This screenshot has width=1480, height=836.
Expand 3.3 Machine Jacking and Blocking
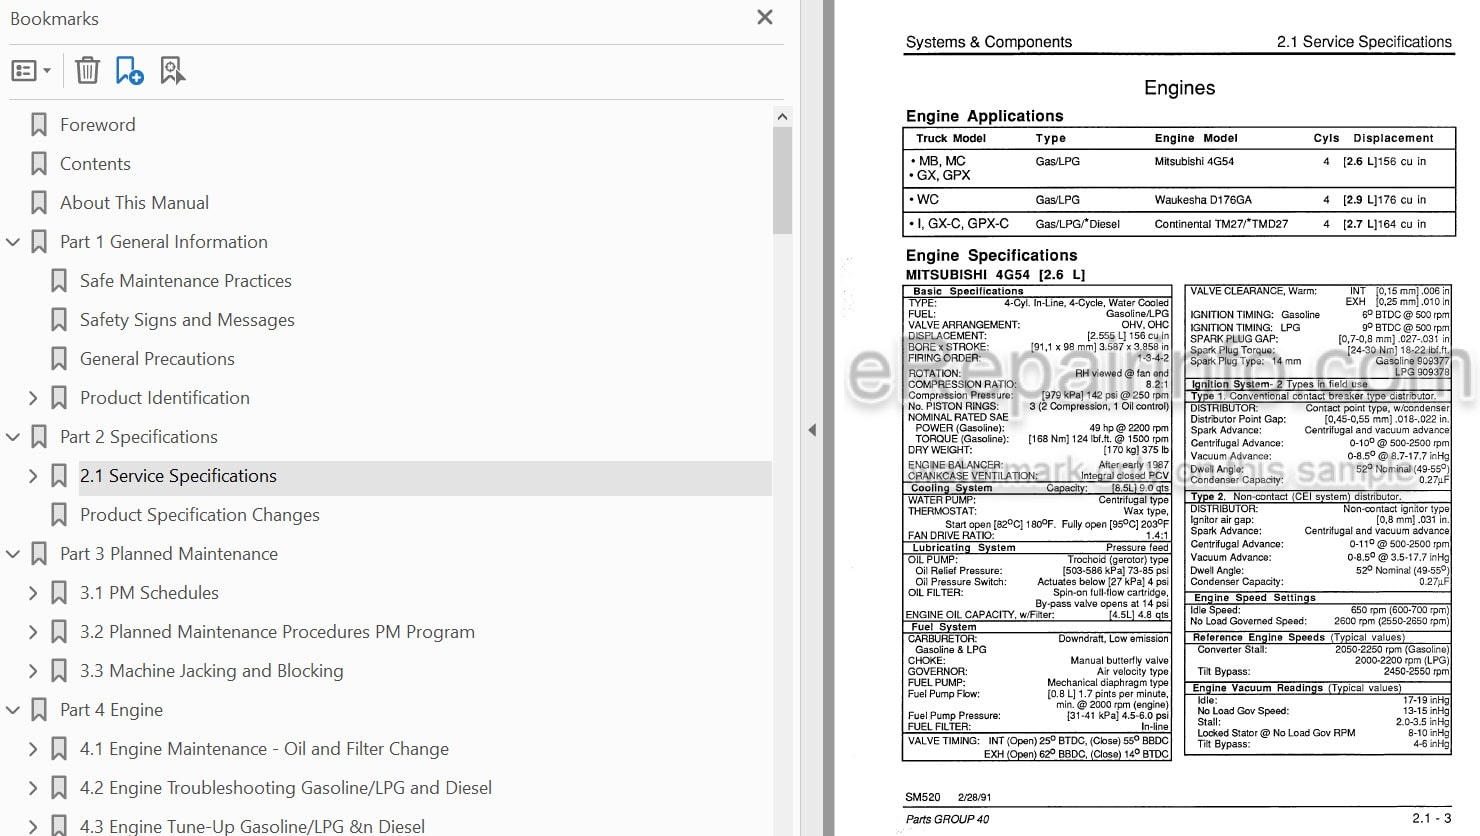tap(33, 671)
